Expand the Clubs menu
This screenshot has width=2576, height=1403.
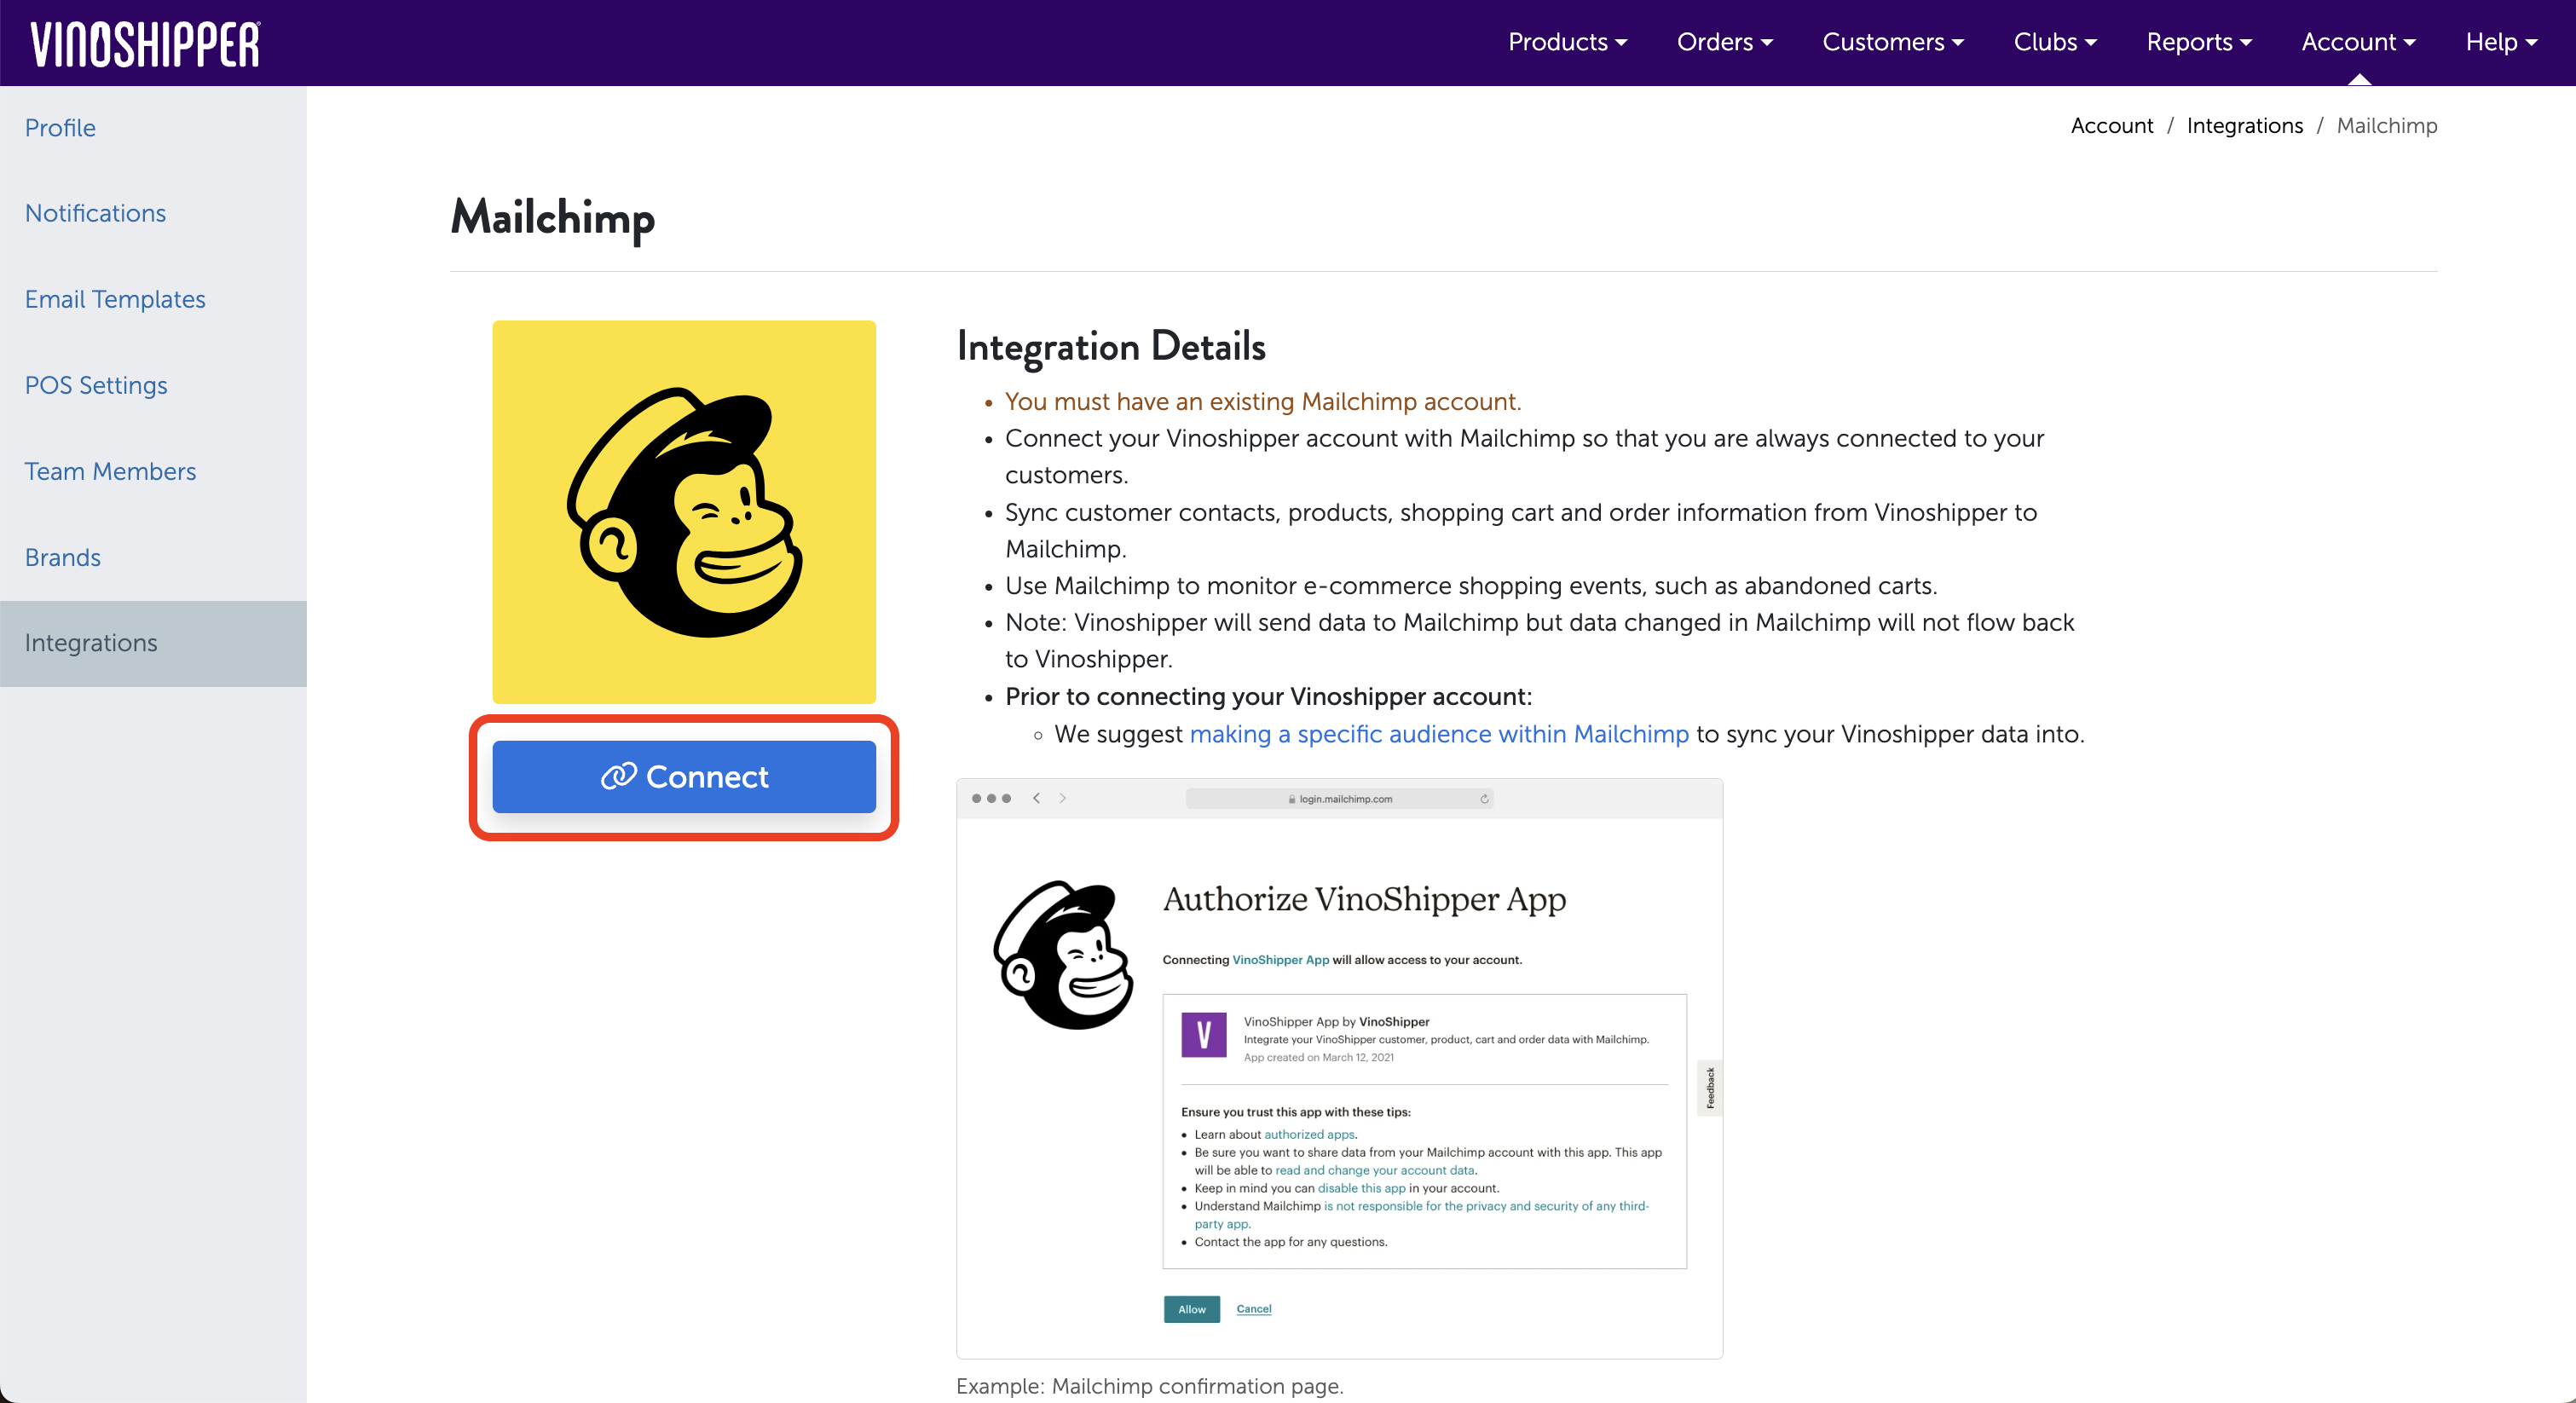(2054, 42)
